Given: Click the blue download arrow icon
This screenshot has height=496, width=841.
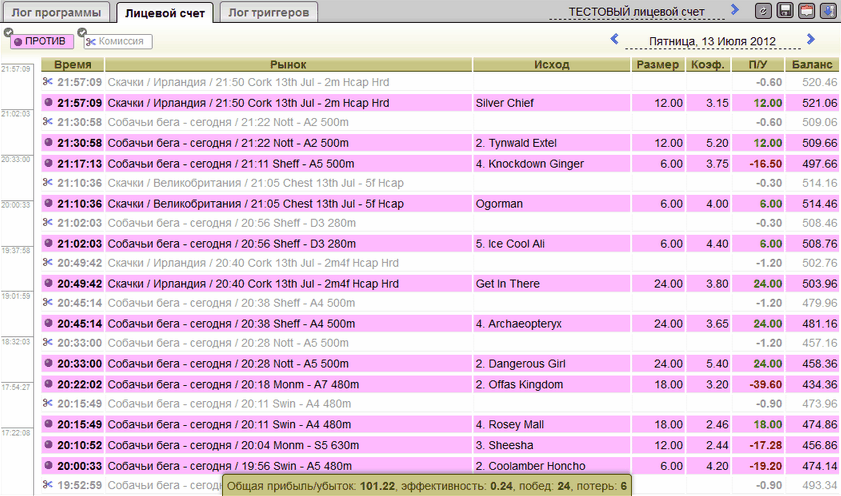Looking at the screenshot, I should pyautogui.click(x=828, y=11).
